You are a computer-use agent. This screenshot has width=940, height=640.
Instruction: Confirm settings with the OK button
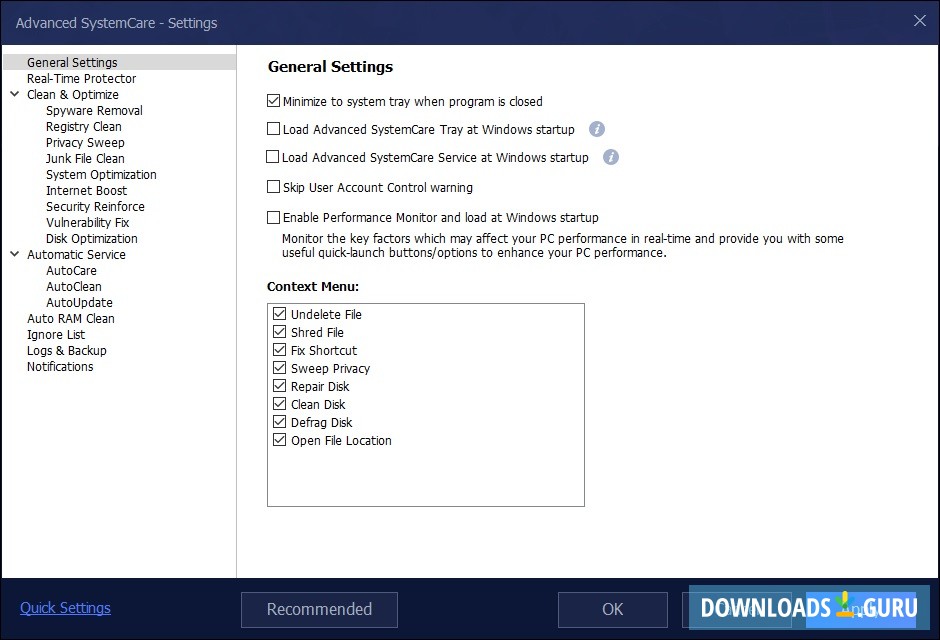[612, 609]
